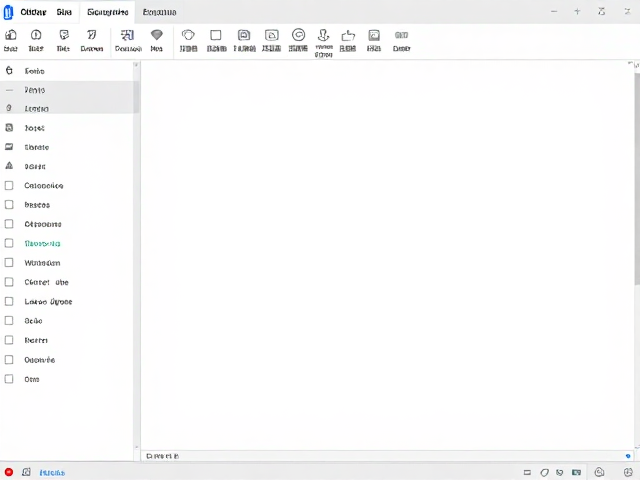Click the blue link text in the status bar
Viewport: 640px width, 480px height.
click(x=52, y=473)
